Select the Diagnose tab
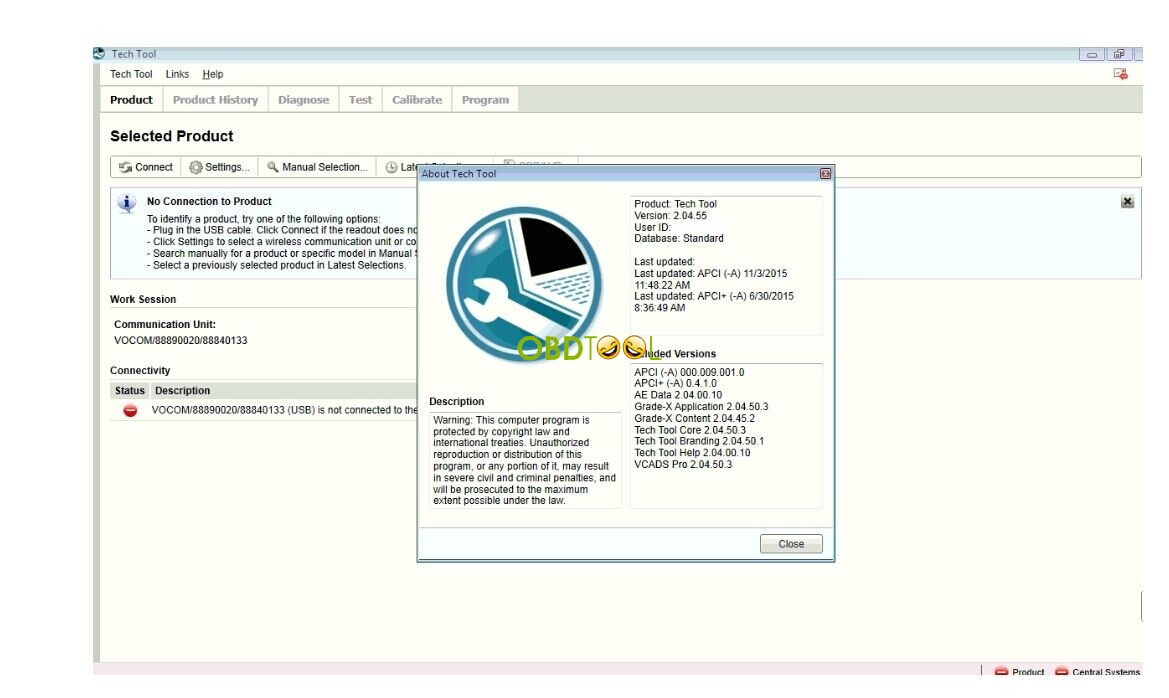The image size is (1169, 698). tap(305, 99)
